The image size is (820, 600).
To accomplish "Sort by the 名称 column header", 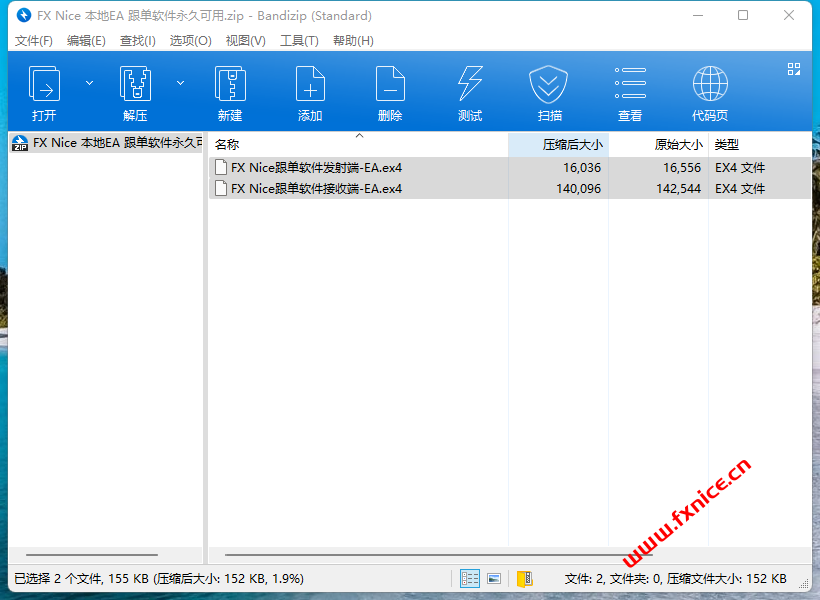I will coord(358,145).
